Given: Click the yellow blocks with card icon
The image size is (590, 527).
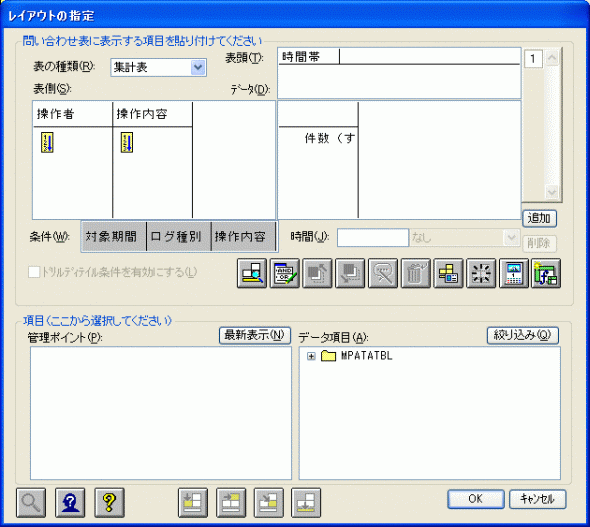Looking at the screenshot, I should tap(448, 273).
